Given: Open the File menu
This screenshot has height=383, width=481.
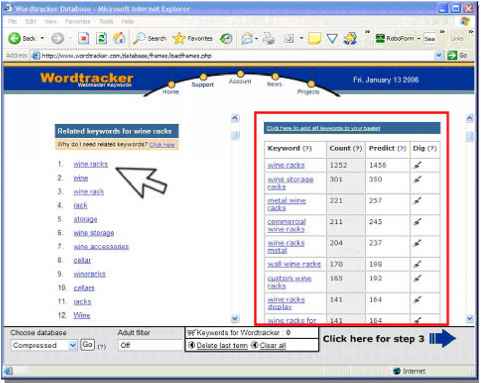Looking at the screenshot, I should 12,21.
